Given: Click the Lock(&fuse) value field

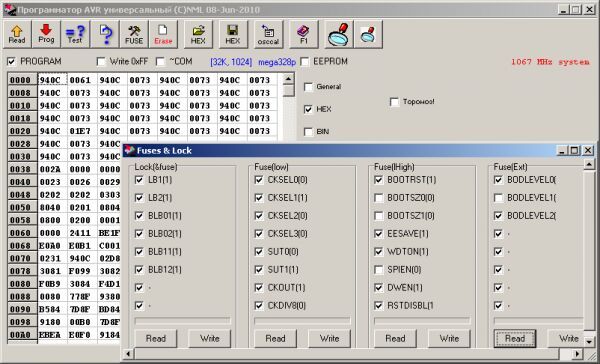Looking at the screenshot, I should tap(183, 321).
